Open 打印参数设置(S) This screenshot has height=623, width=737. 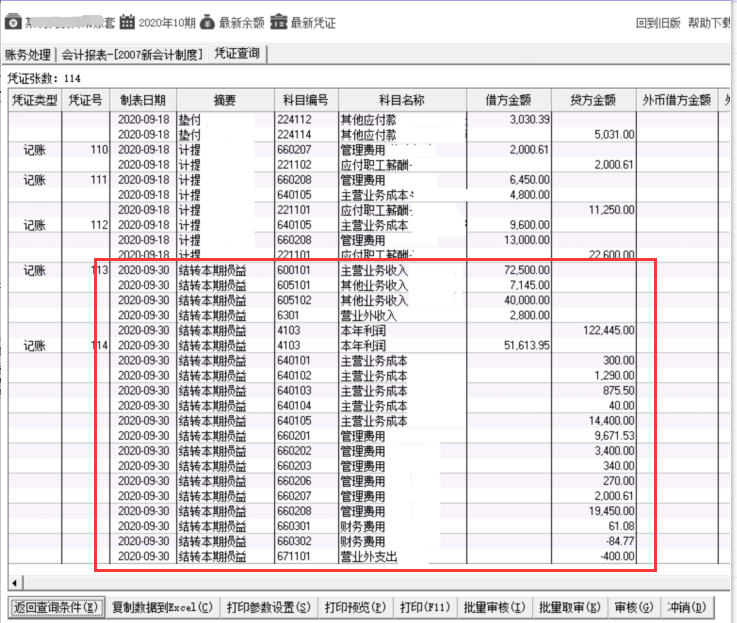(268, 607)
